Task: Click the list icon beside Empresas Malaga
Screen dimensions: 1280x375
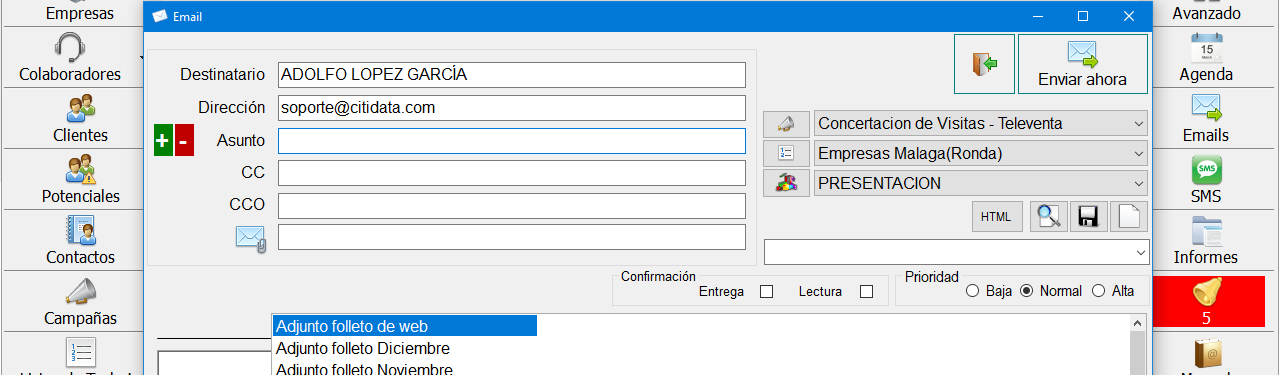Action: (786, 153)
